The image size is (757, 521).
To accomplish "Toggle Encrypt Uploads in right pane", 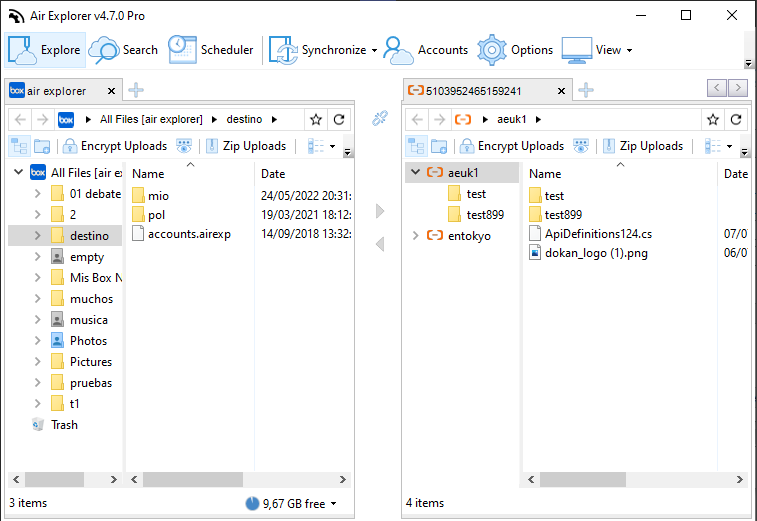I will click(x=512, y=146).
